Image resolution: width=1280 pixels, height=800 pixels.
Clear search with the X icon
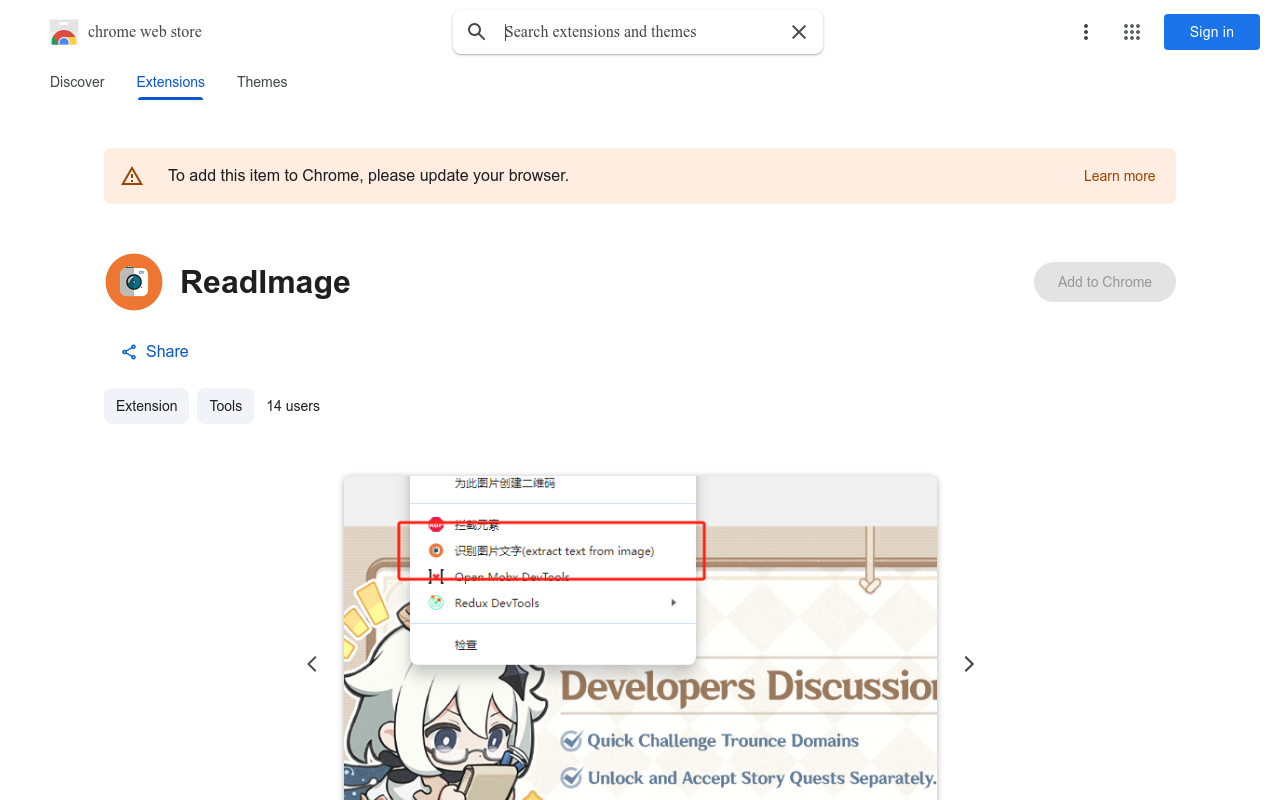(799, 32)
